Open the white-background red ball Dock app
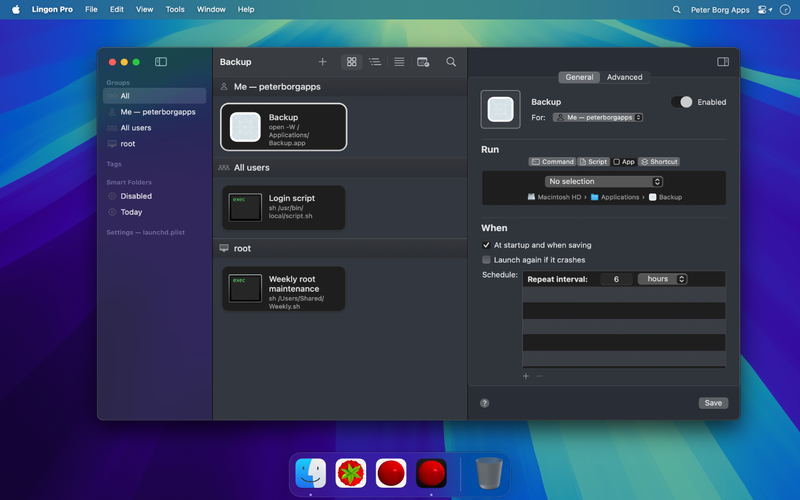Image resolution: width=800 pixels, height=500 pixels. click(391, 473)
